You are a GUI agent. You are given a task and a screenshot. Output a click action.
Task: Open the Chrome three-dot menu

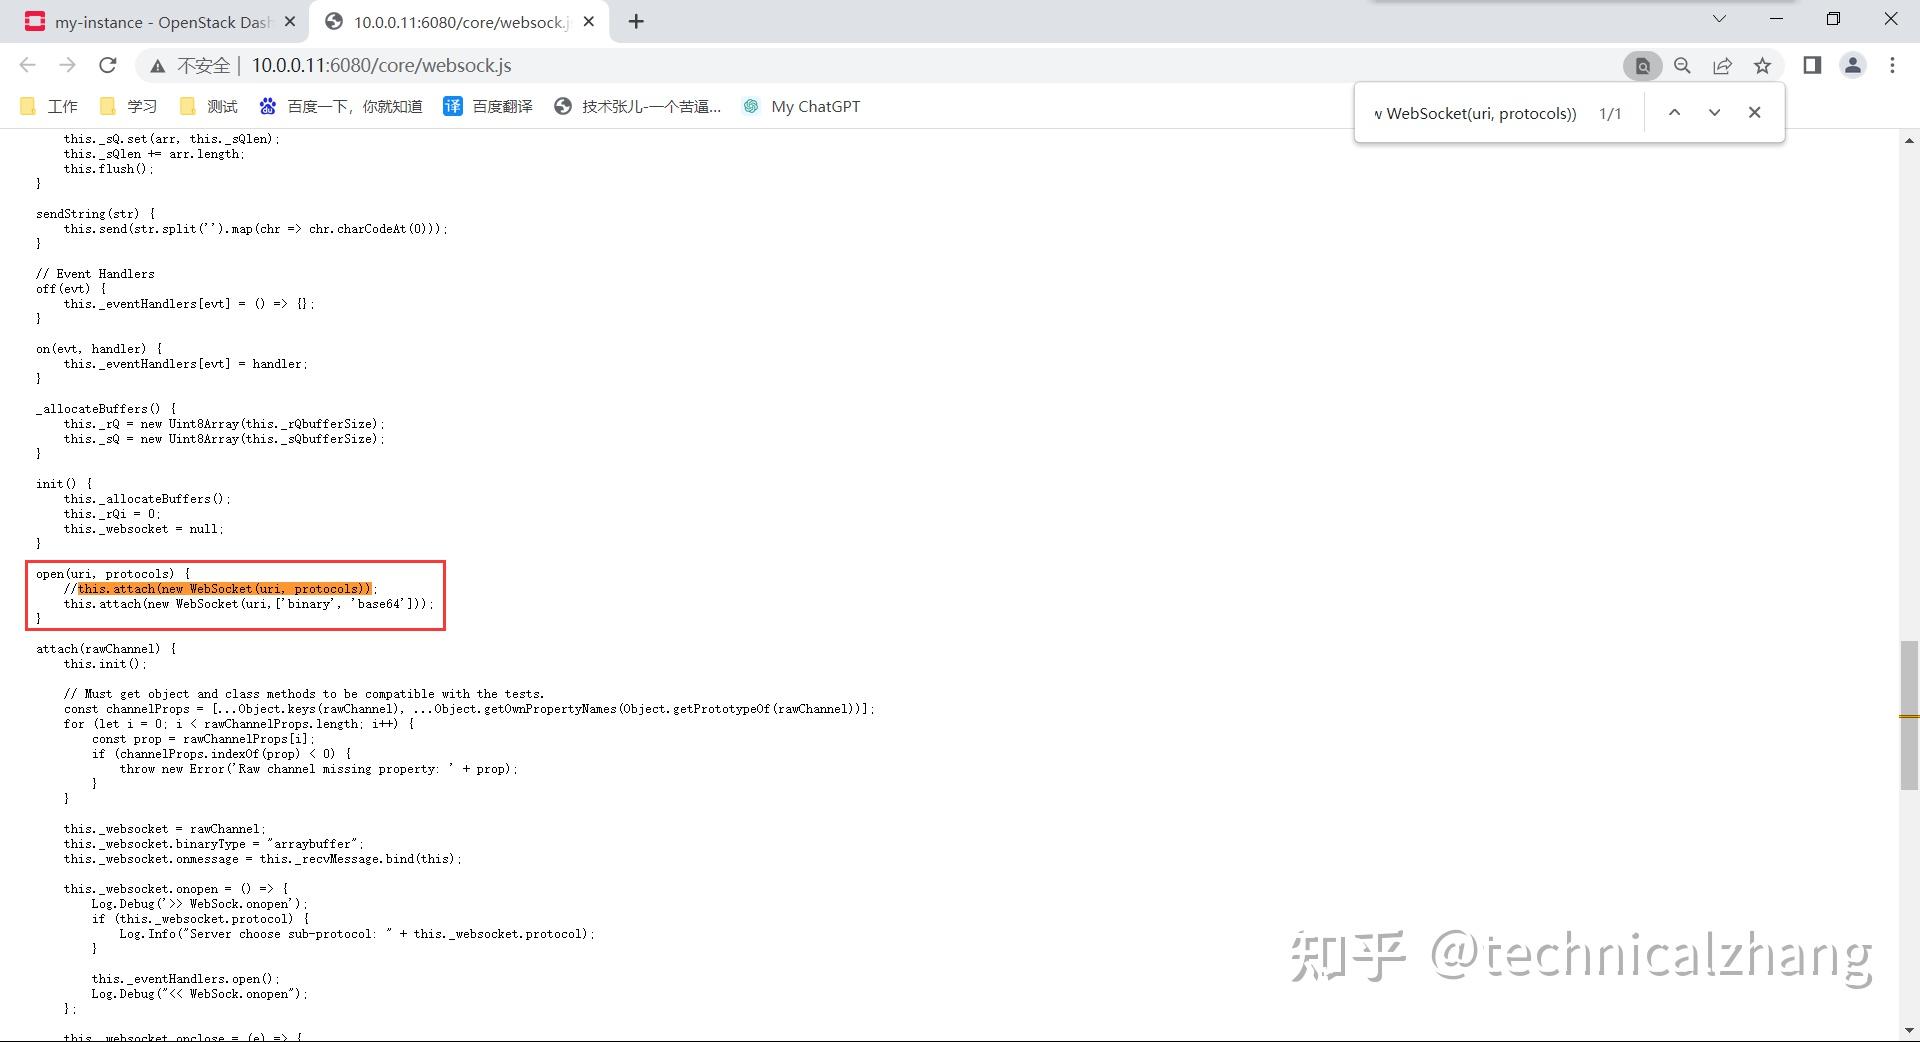(x=1892, y=65)
